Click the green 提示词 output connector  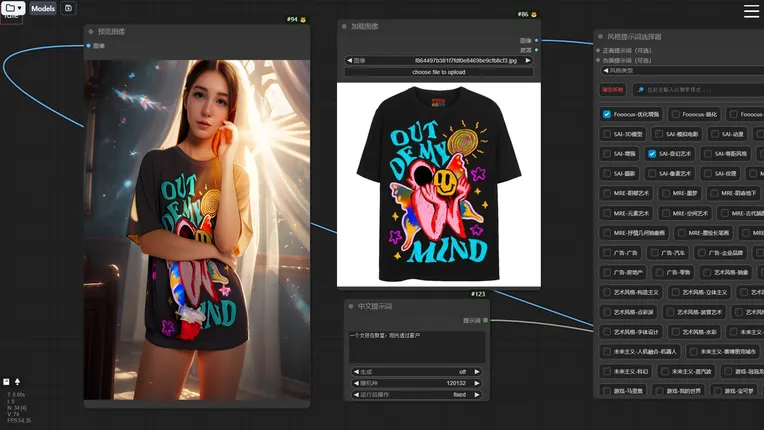point(486,320)
